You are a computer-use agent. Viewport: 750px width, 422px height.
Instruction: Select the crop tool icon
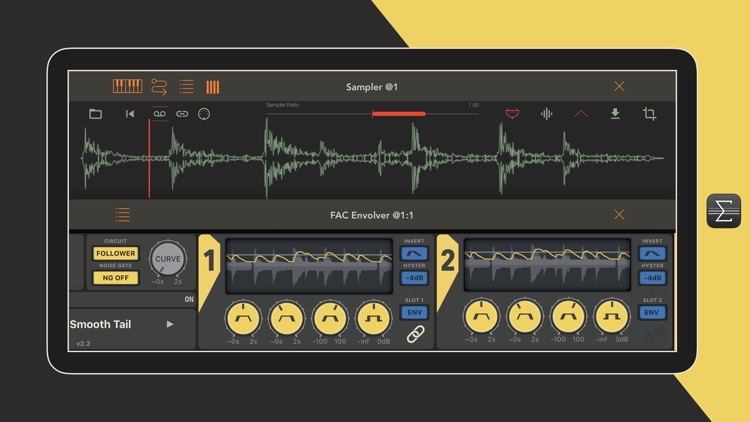[x=649, y=113]
